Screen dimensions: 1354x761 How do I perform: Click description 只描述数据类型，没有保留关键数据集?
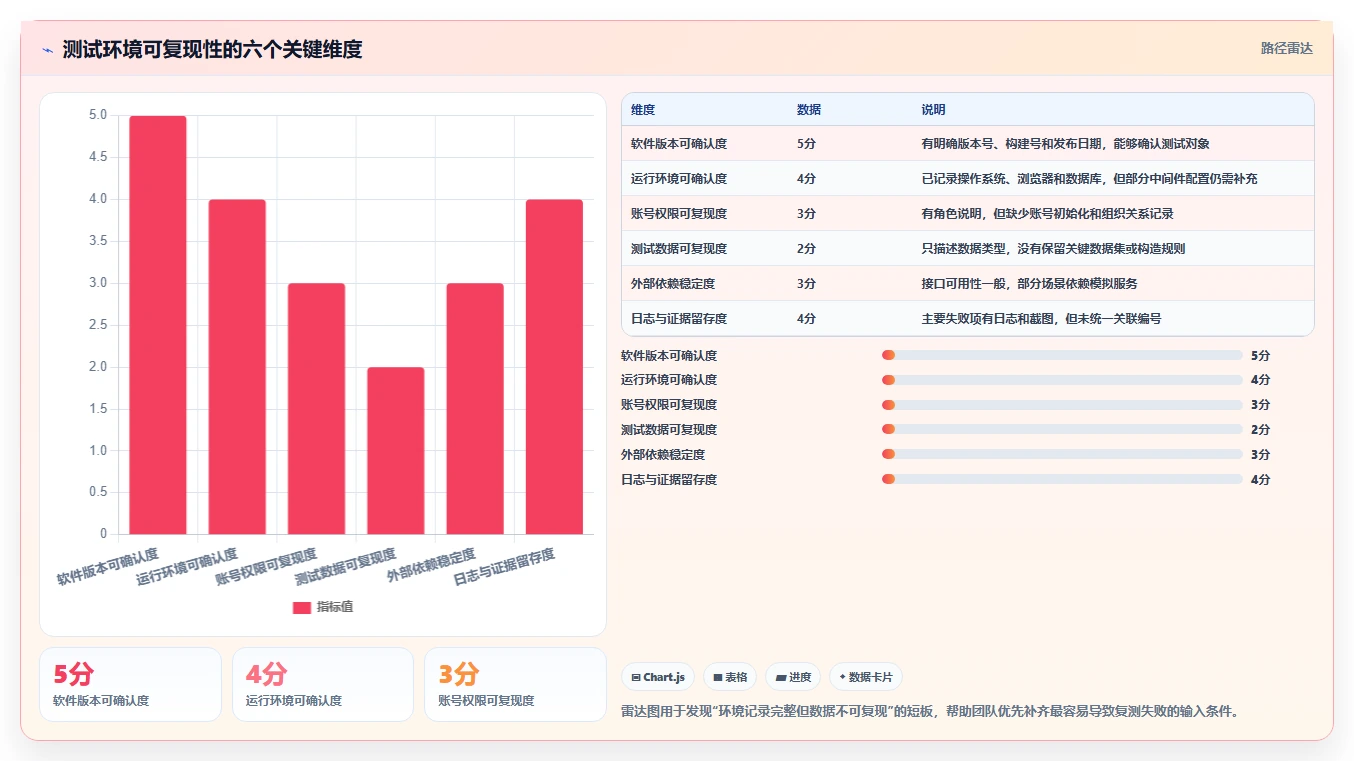point(1053,249)
